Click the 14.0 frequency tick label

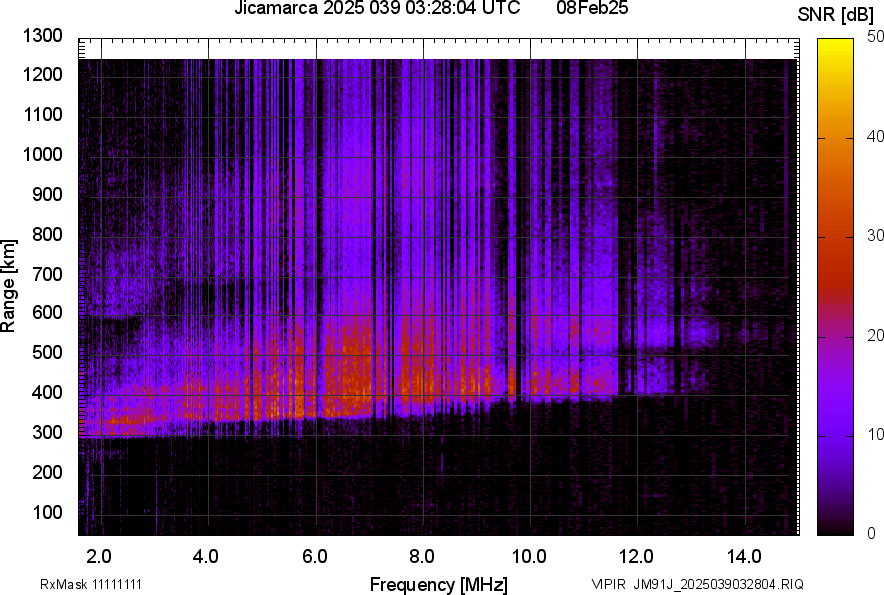744,556
